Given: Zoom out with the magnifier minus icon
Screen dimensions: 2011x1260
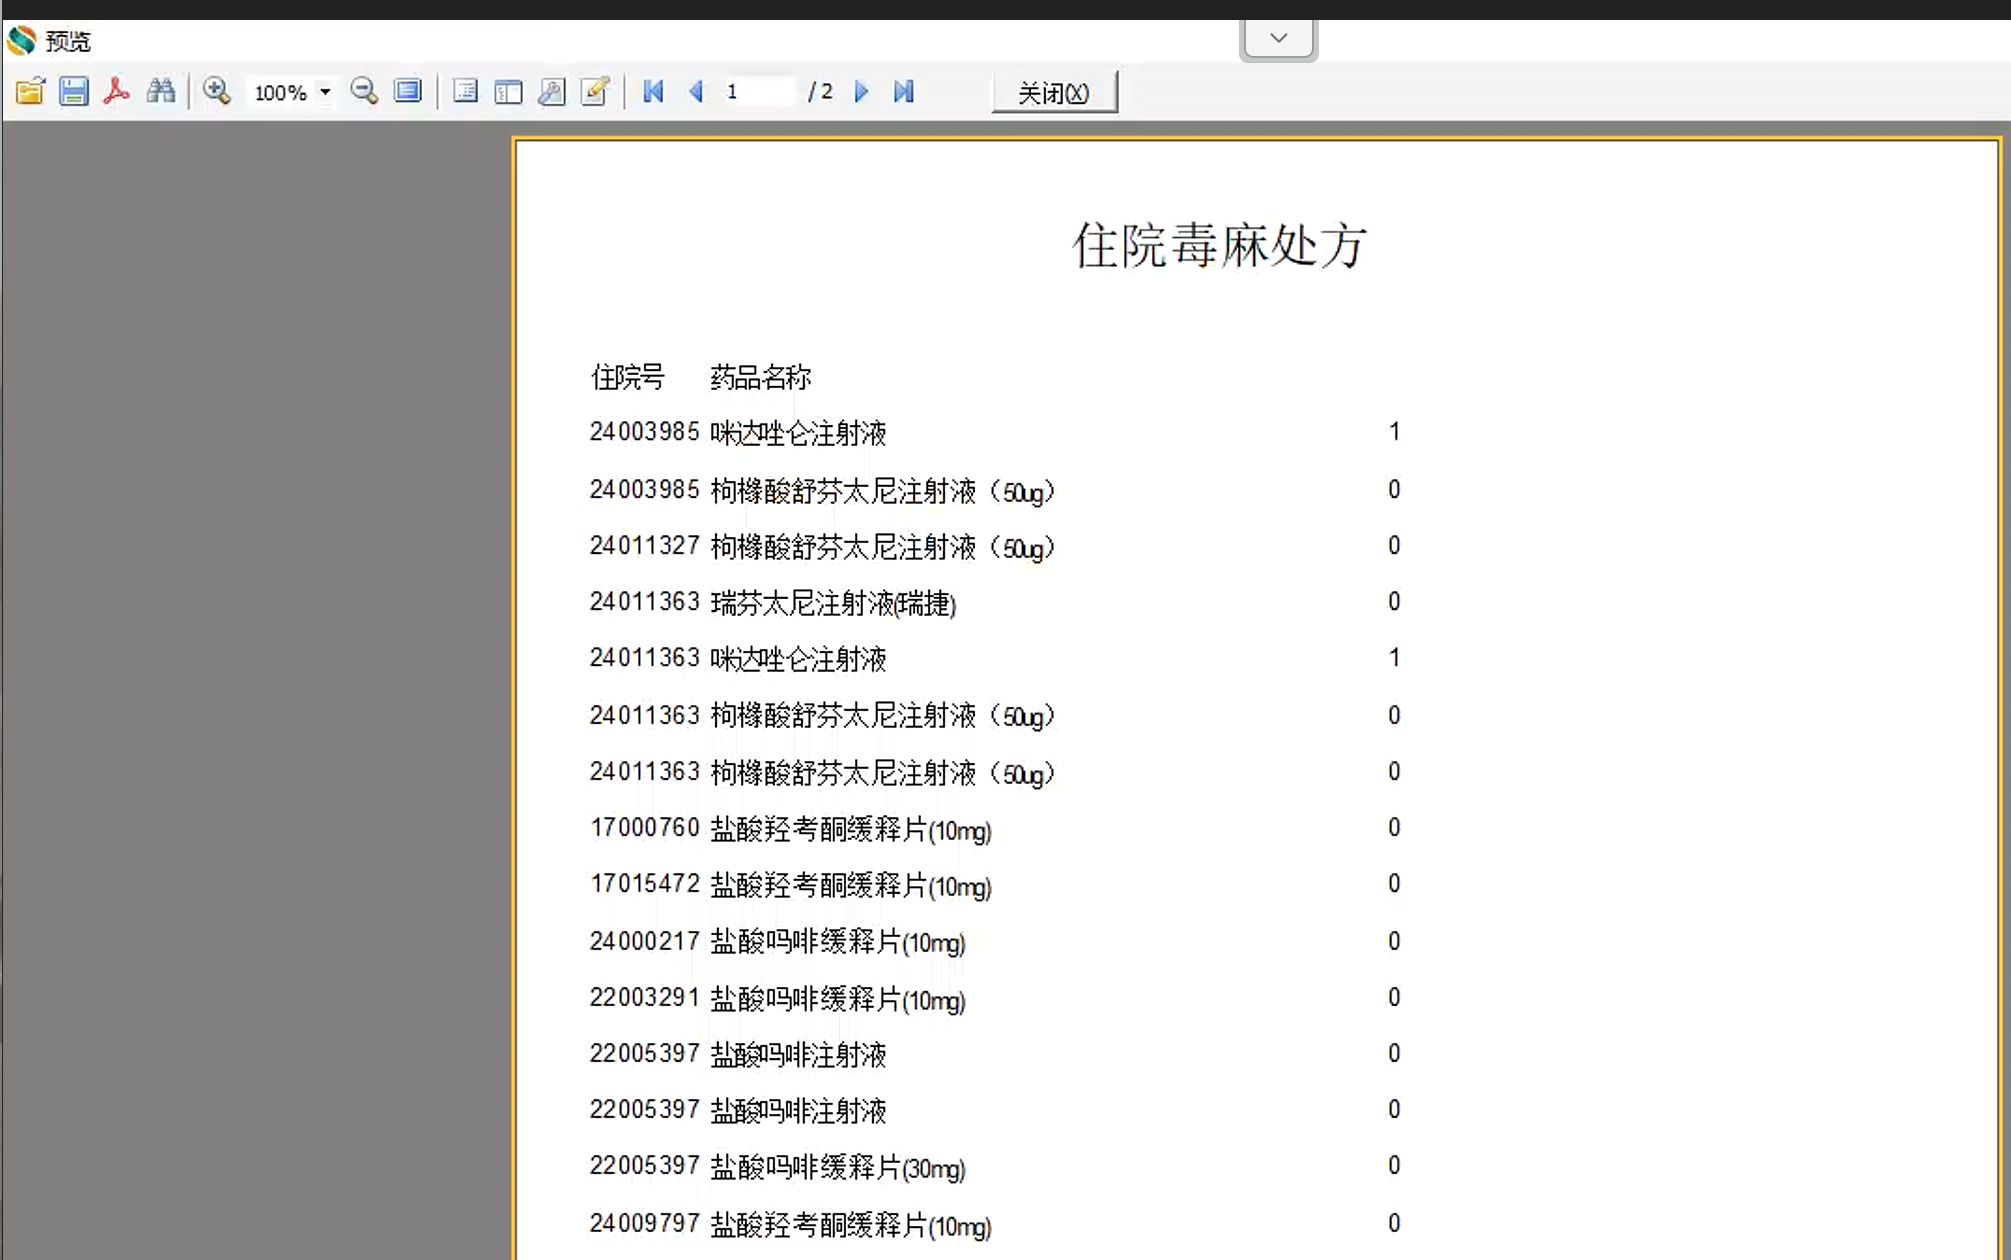Looking at the screenshot, I should click(x=364, y=92).
